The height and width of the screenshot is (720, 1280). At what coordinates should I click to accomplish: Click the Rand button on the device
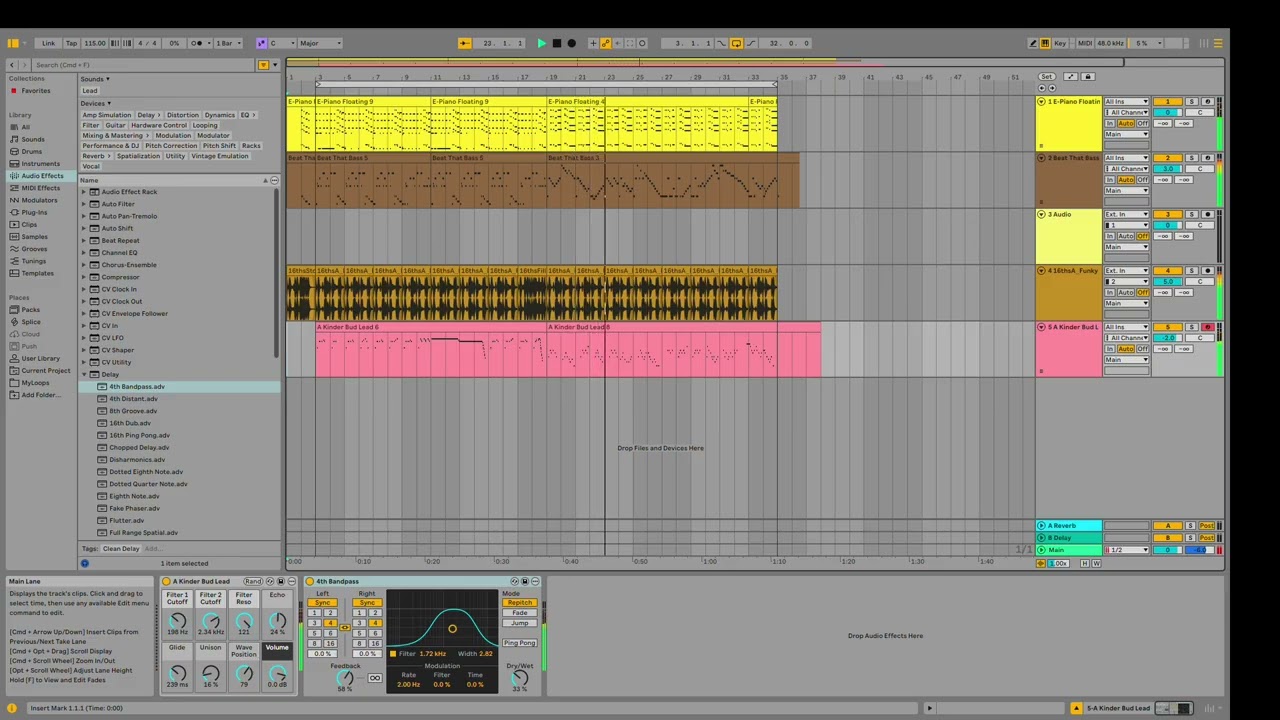[x=253, y=581]
